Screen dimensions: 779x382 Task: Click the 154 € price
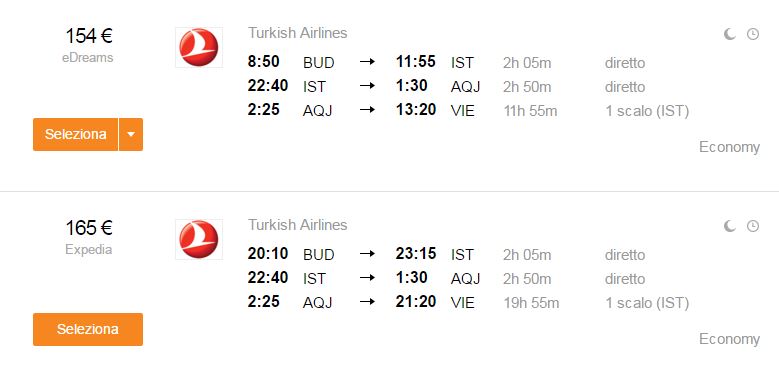pyautogui.click(x=89, y=36)
